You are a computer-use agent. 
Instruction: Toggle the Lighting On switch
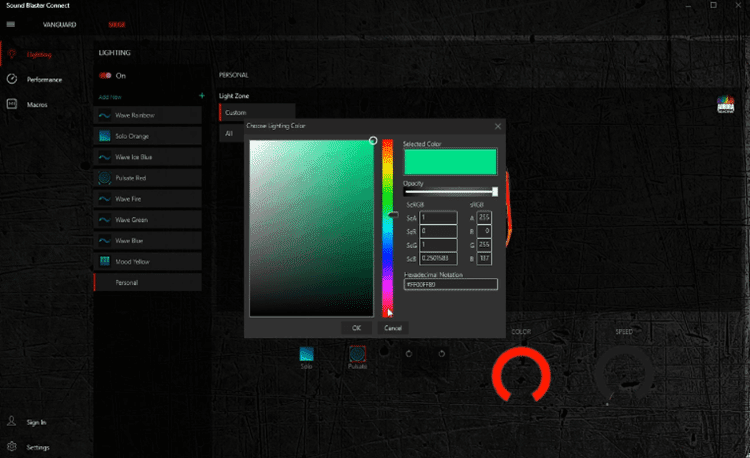click(x=104, y=75)
